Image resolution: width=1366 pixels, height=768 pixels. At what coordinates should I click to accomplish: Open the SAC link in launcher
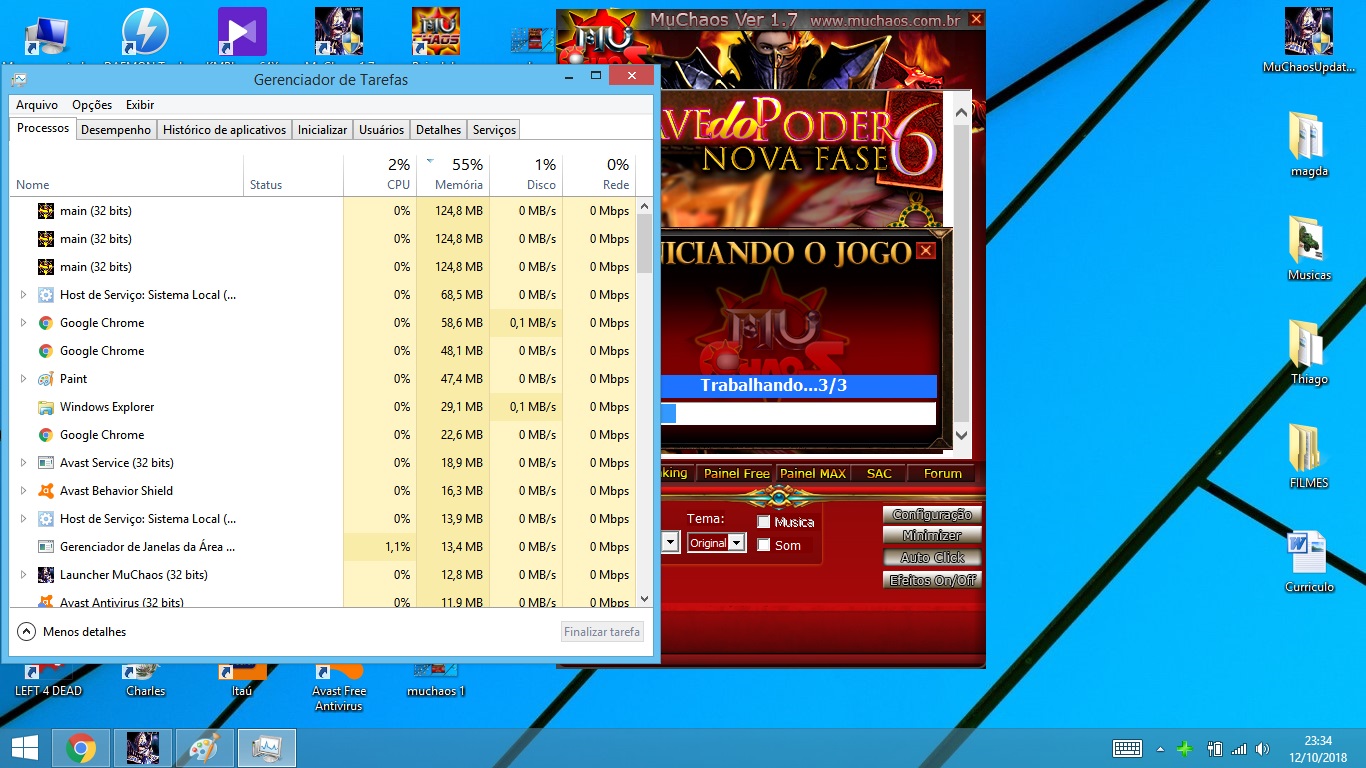(x=879, y=473)
